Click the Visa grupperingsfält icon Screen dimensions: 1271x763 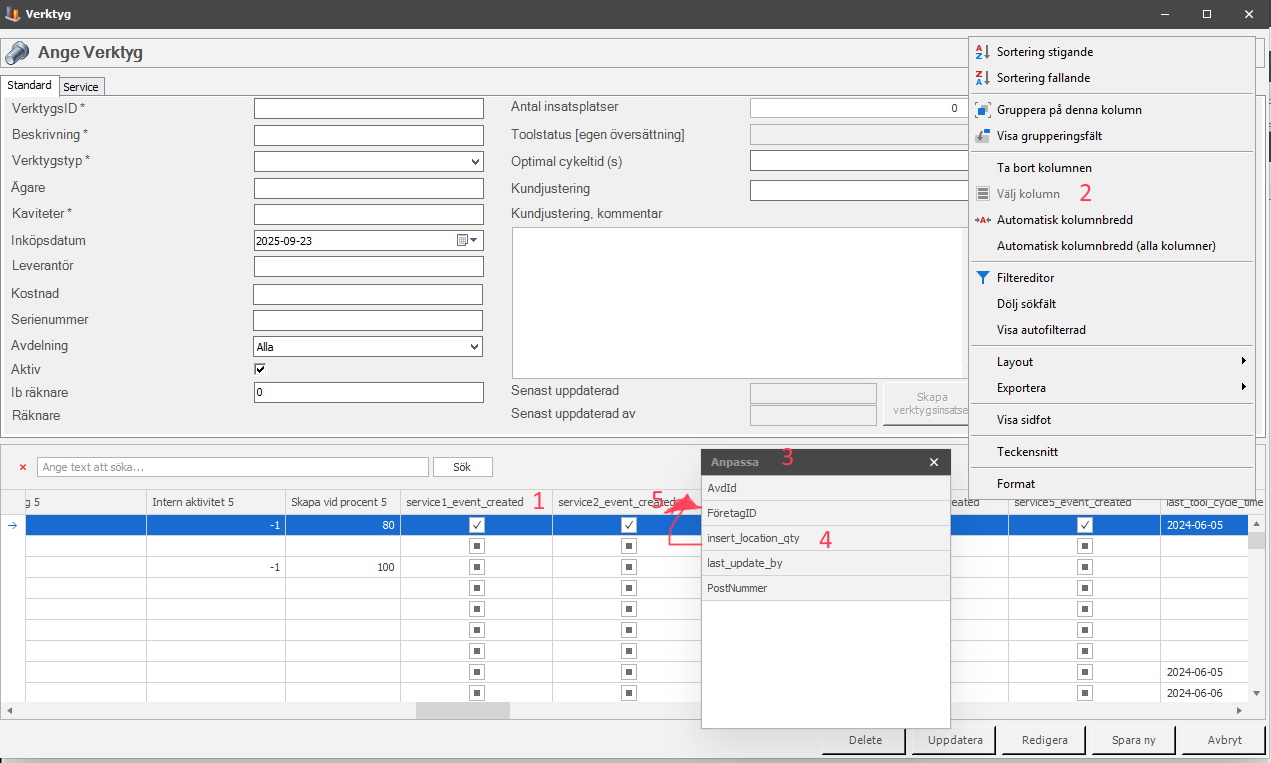click(982, 136)
